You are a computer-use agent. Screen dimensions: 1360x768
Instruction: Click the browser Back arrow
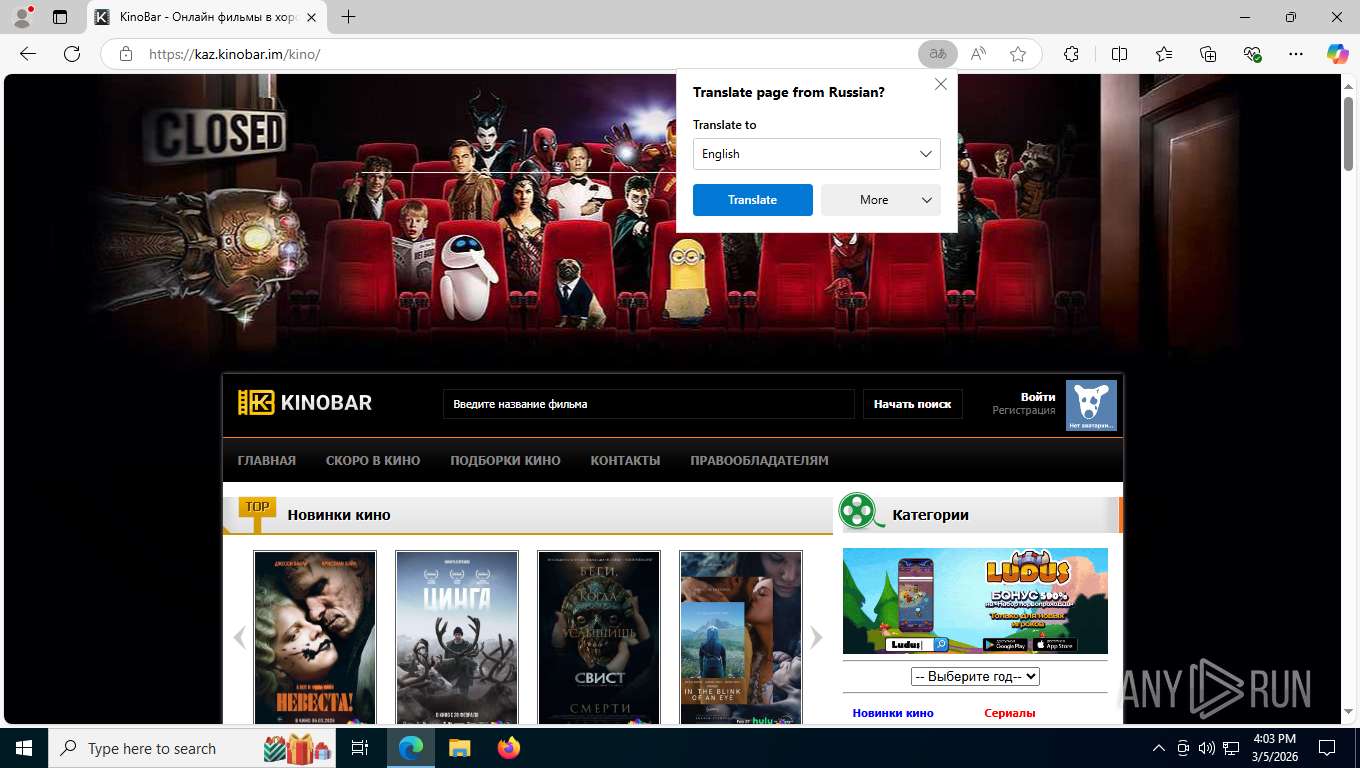[x=28, y=54]
